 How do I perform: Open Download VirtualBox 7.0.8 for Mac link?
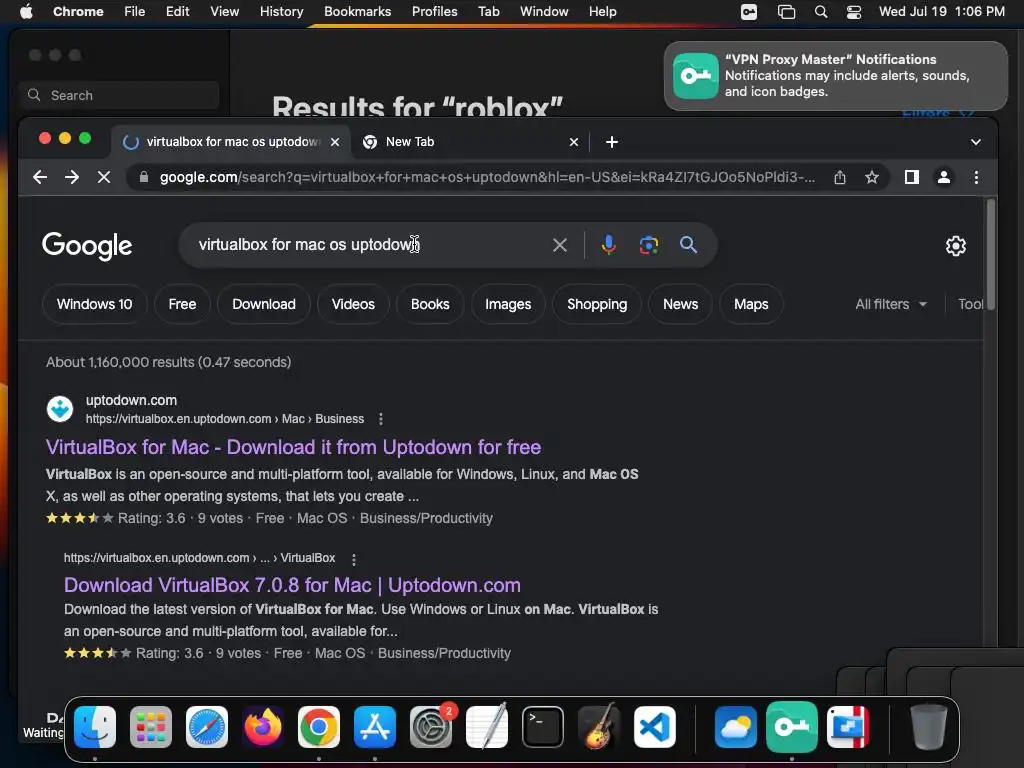(x=292, y=585)
